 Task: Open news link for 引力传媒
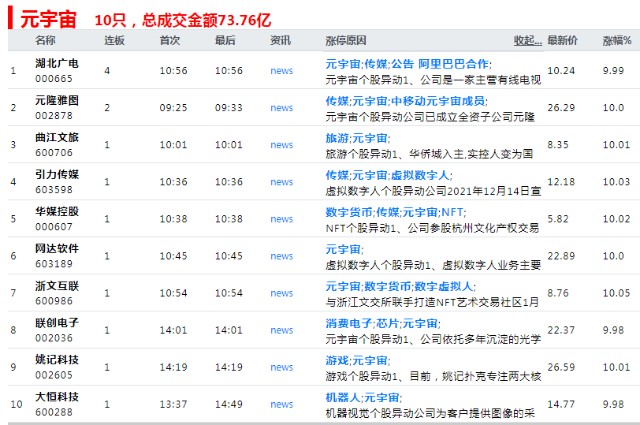(x=282, y=182)
